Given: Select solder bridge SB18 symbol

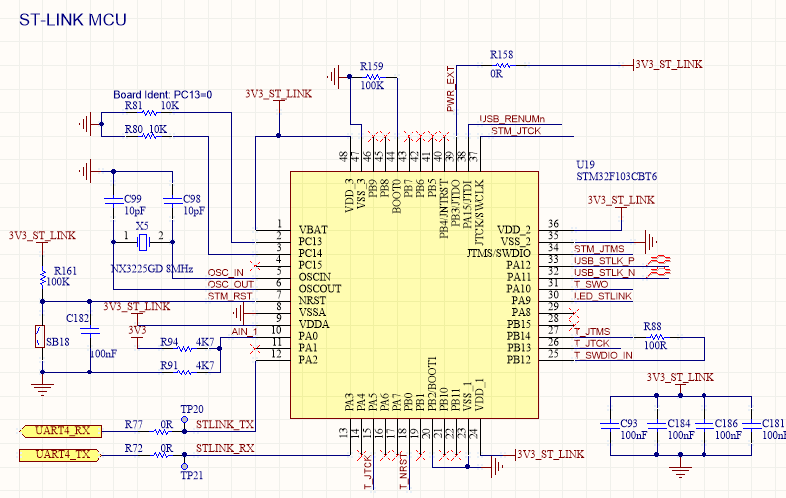Looking at the screenshot, I should 40,337.
